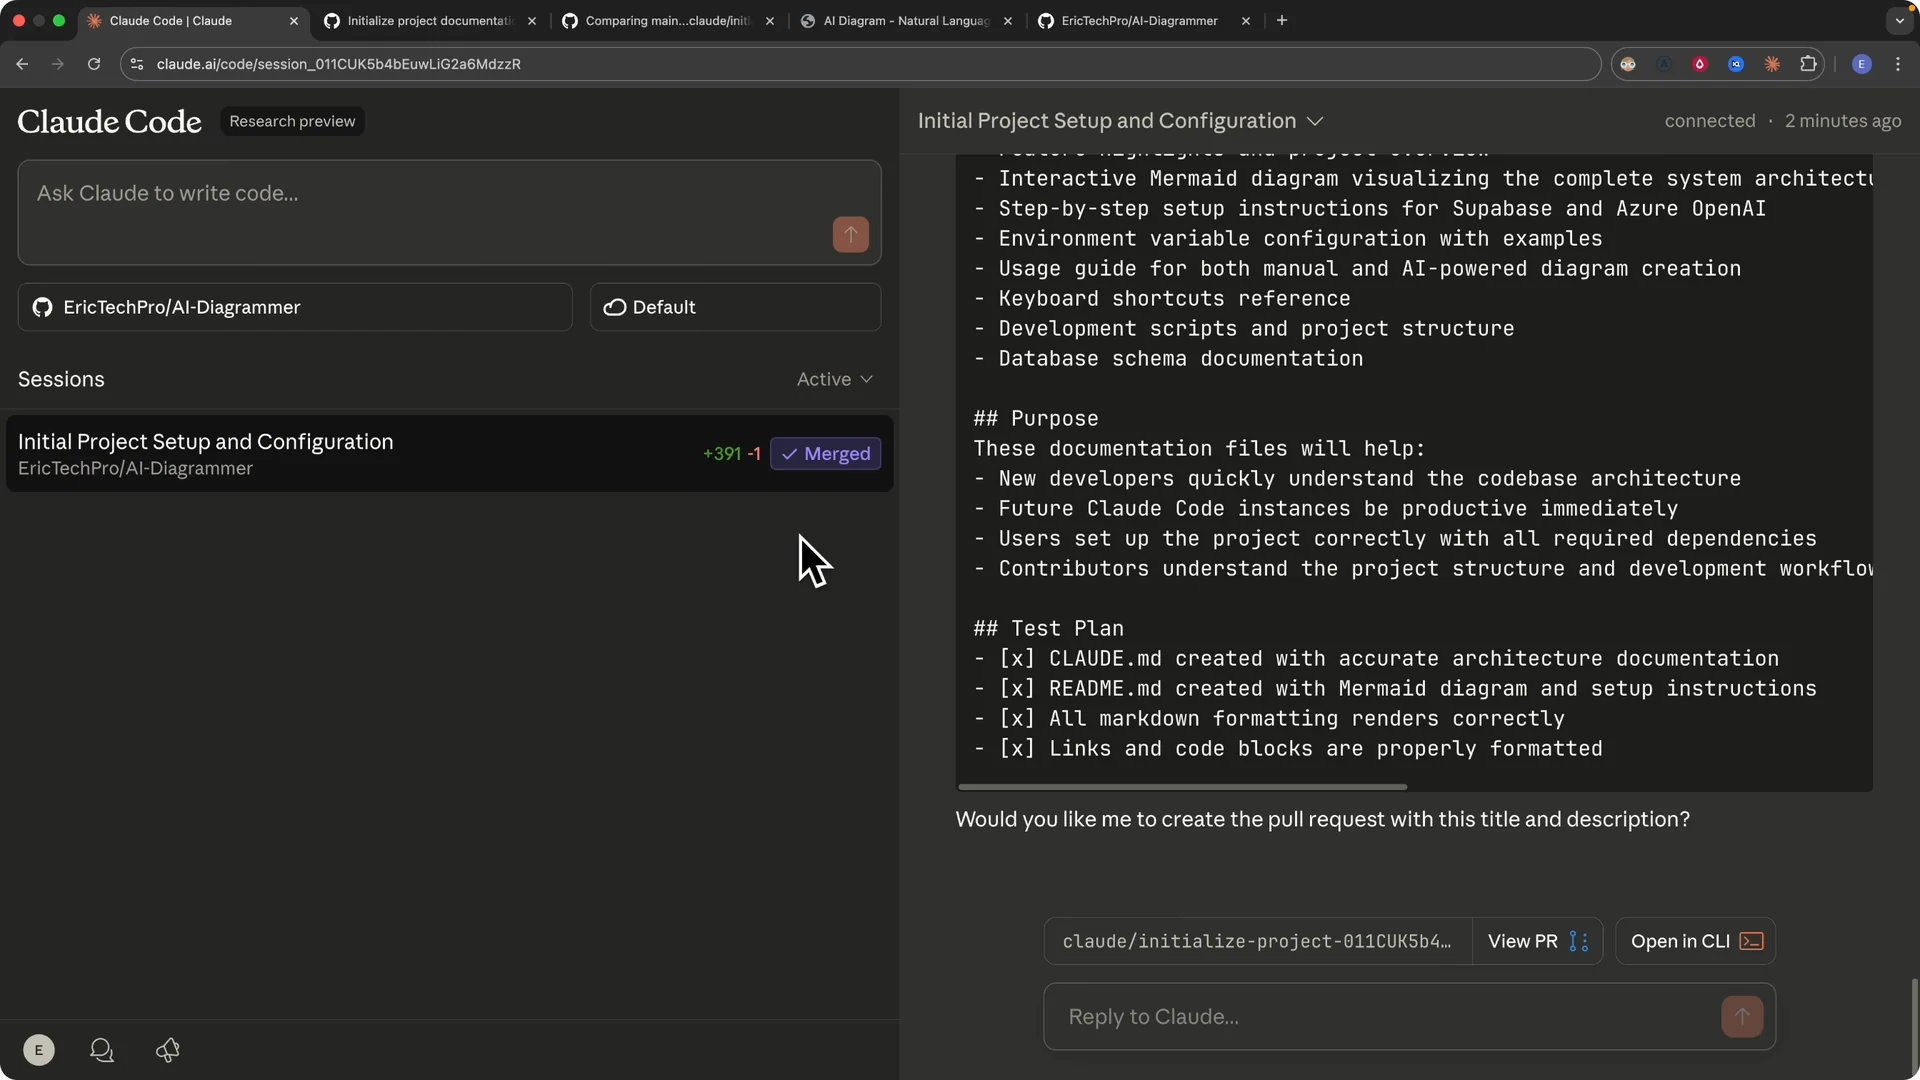The height and width of the screenshot is (1080, 1920).
Task: Close the EricTechPro/AI-Diagrammer tab
Action: pos(1245,21)
